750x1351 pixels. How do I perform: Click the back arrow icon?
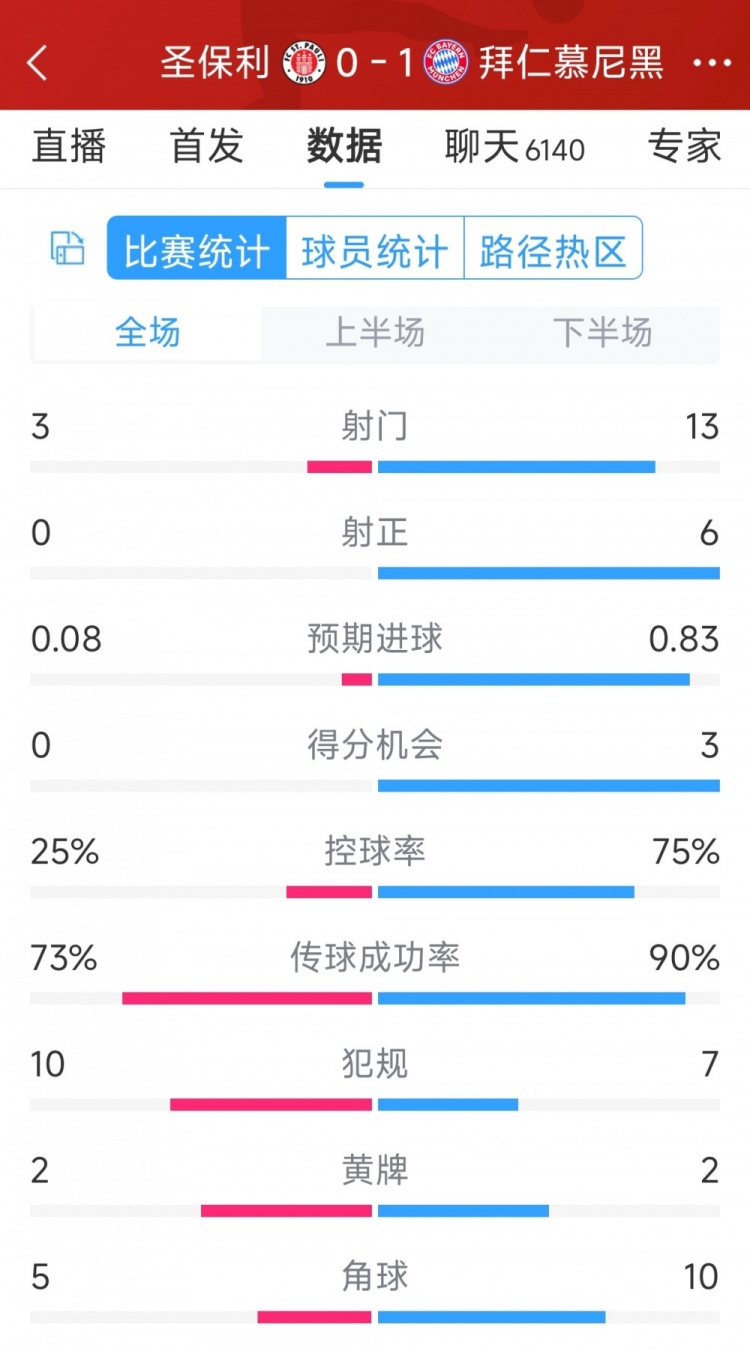click(x=38, y=64)
